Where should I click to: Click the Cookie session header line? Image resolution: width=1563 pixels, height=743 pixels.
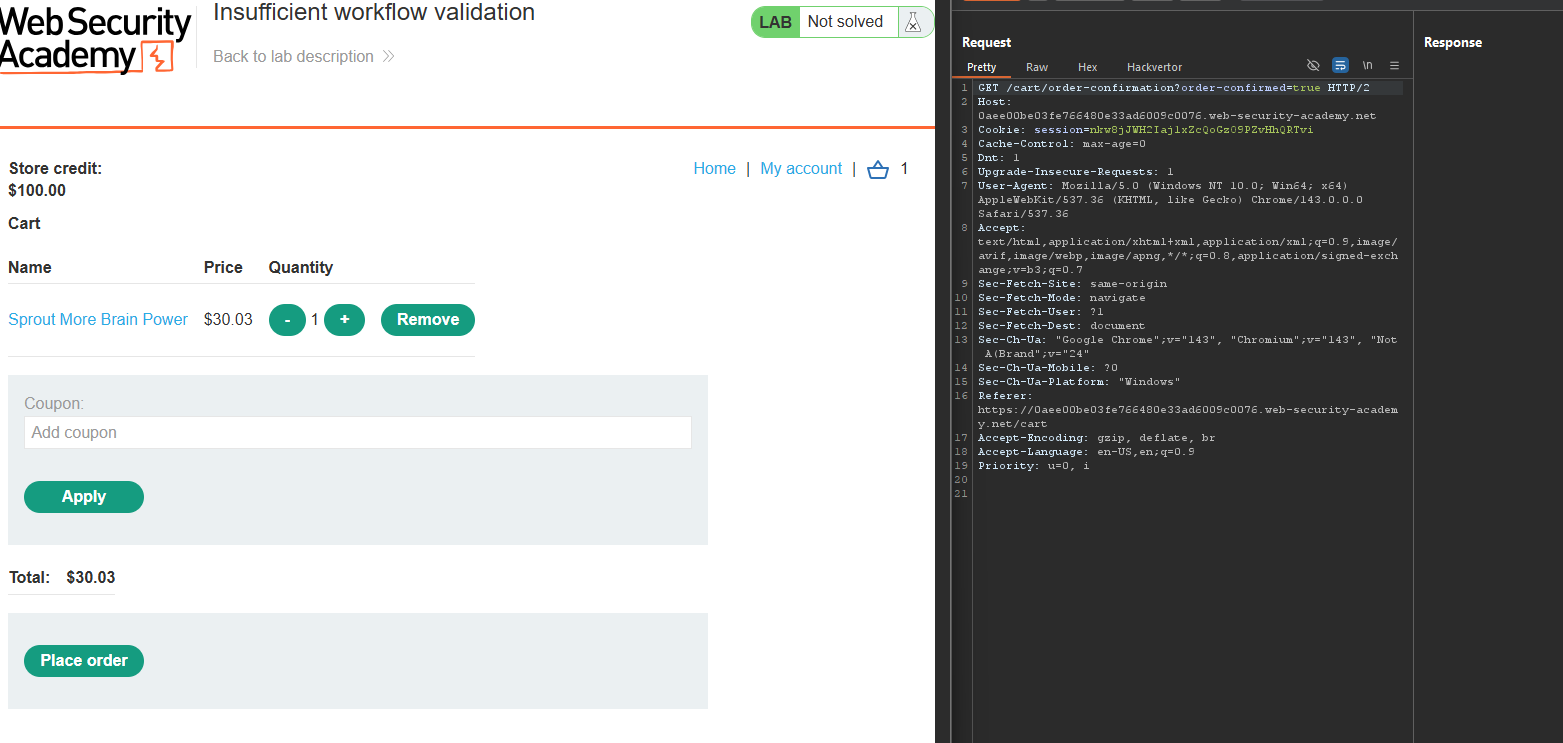pos(1145,130)
